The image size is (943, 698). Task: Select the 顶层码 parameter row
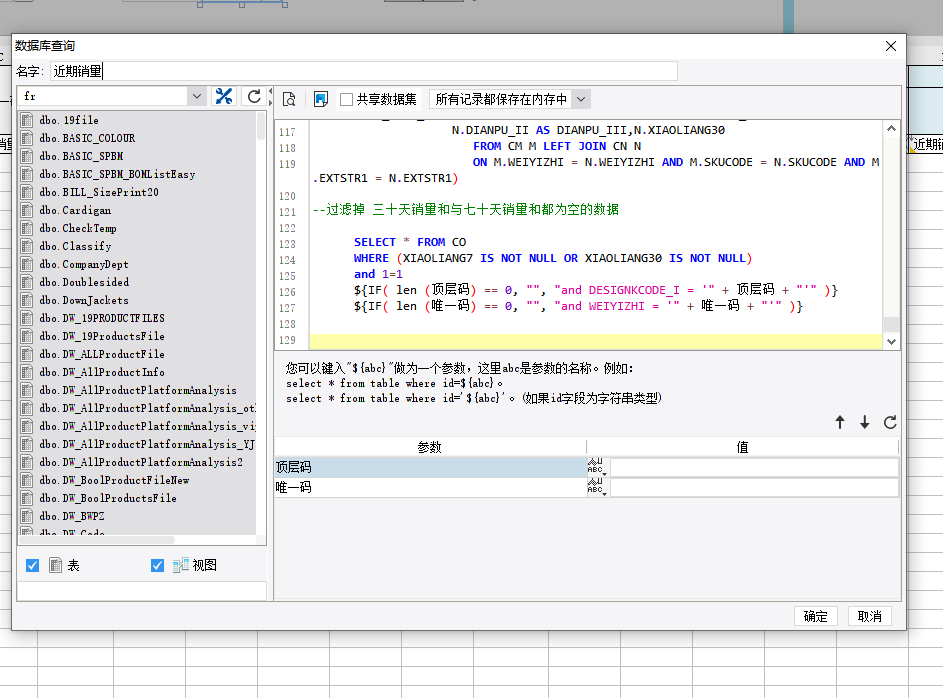430,467
